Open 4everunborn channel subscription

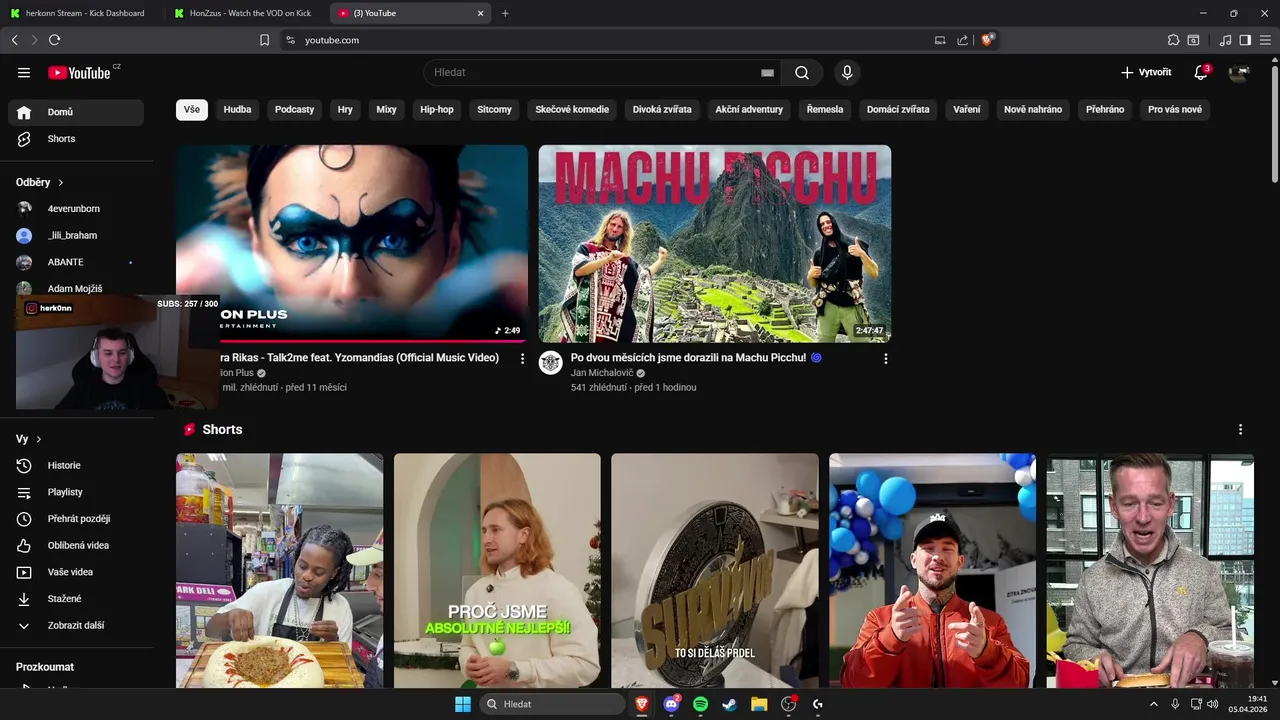point(76,209)
